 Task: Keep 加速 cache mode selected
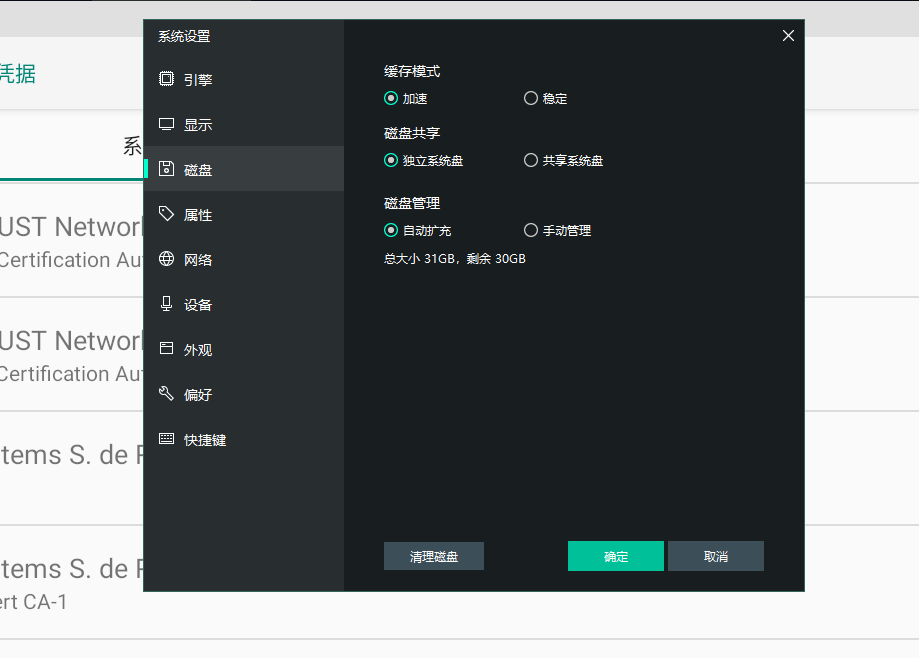coord(391,98)
